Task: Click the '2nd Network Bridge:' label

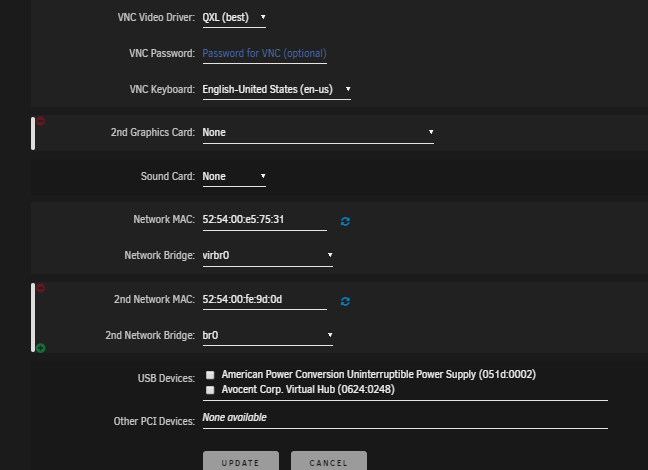Action: point(150,335)
